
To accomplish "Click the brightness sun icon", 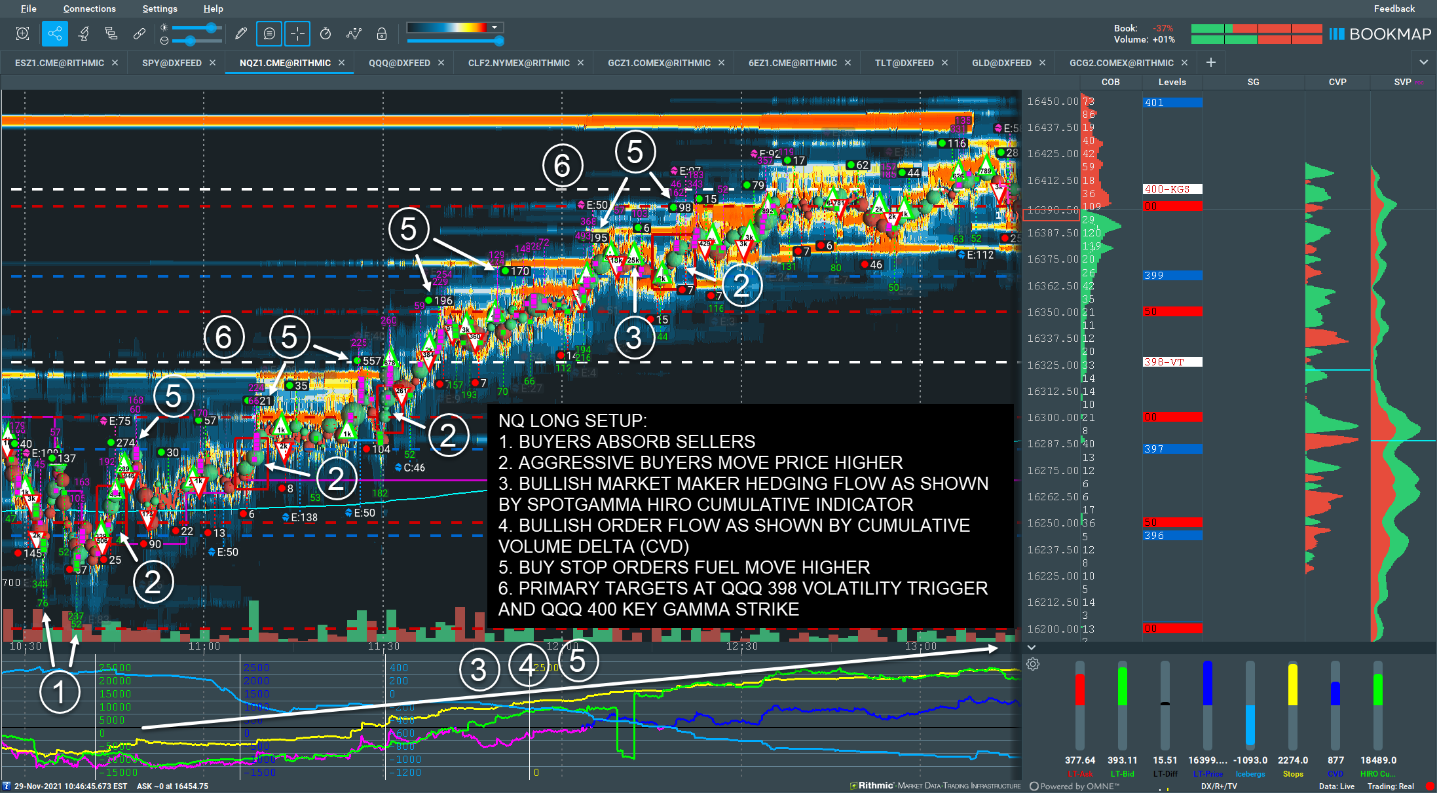I will pos(165,28).
